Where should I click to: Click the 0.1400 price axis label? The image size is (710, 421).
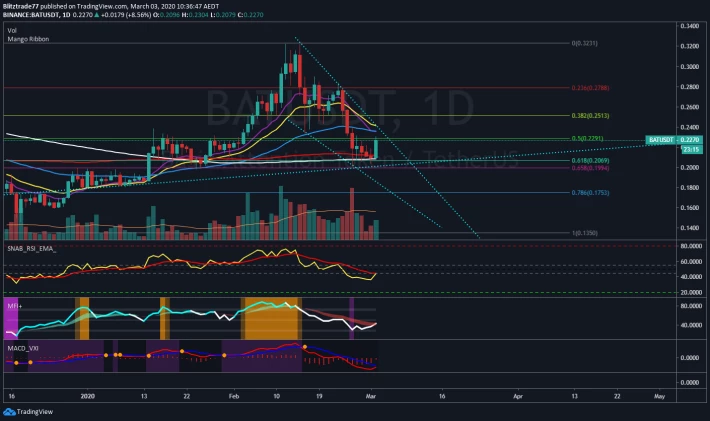tap(690, 228)
